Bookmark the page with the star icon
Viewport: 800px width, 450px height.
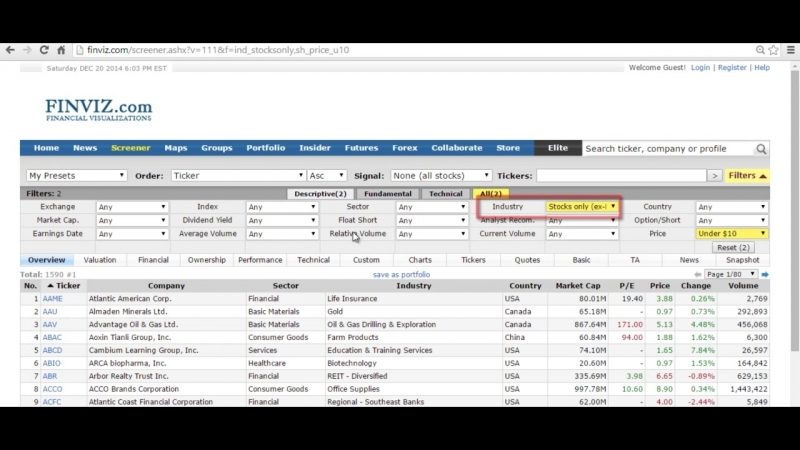773,50
